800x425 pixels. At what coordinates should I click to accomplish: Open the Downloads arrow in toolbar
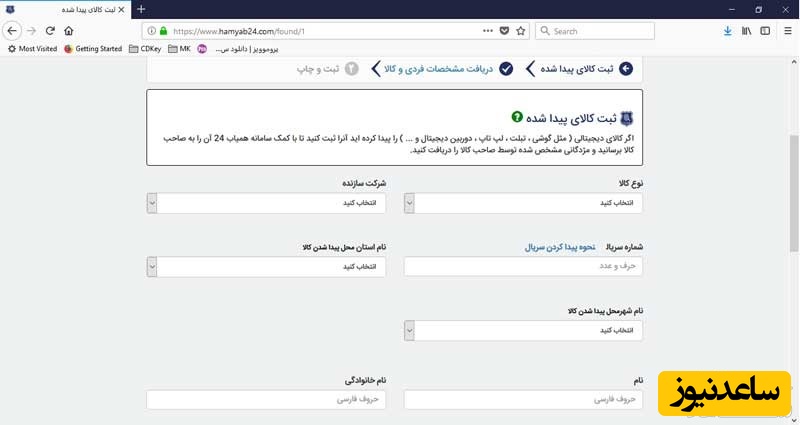pyautogui.click(x=727, y=31)
